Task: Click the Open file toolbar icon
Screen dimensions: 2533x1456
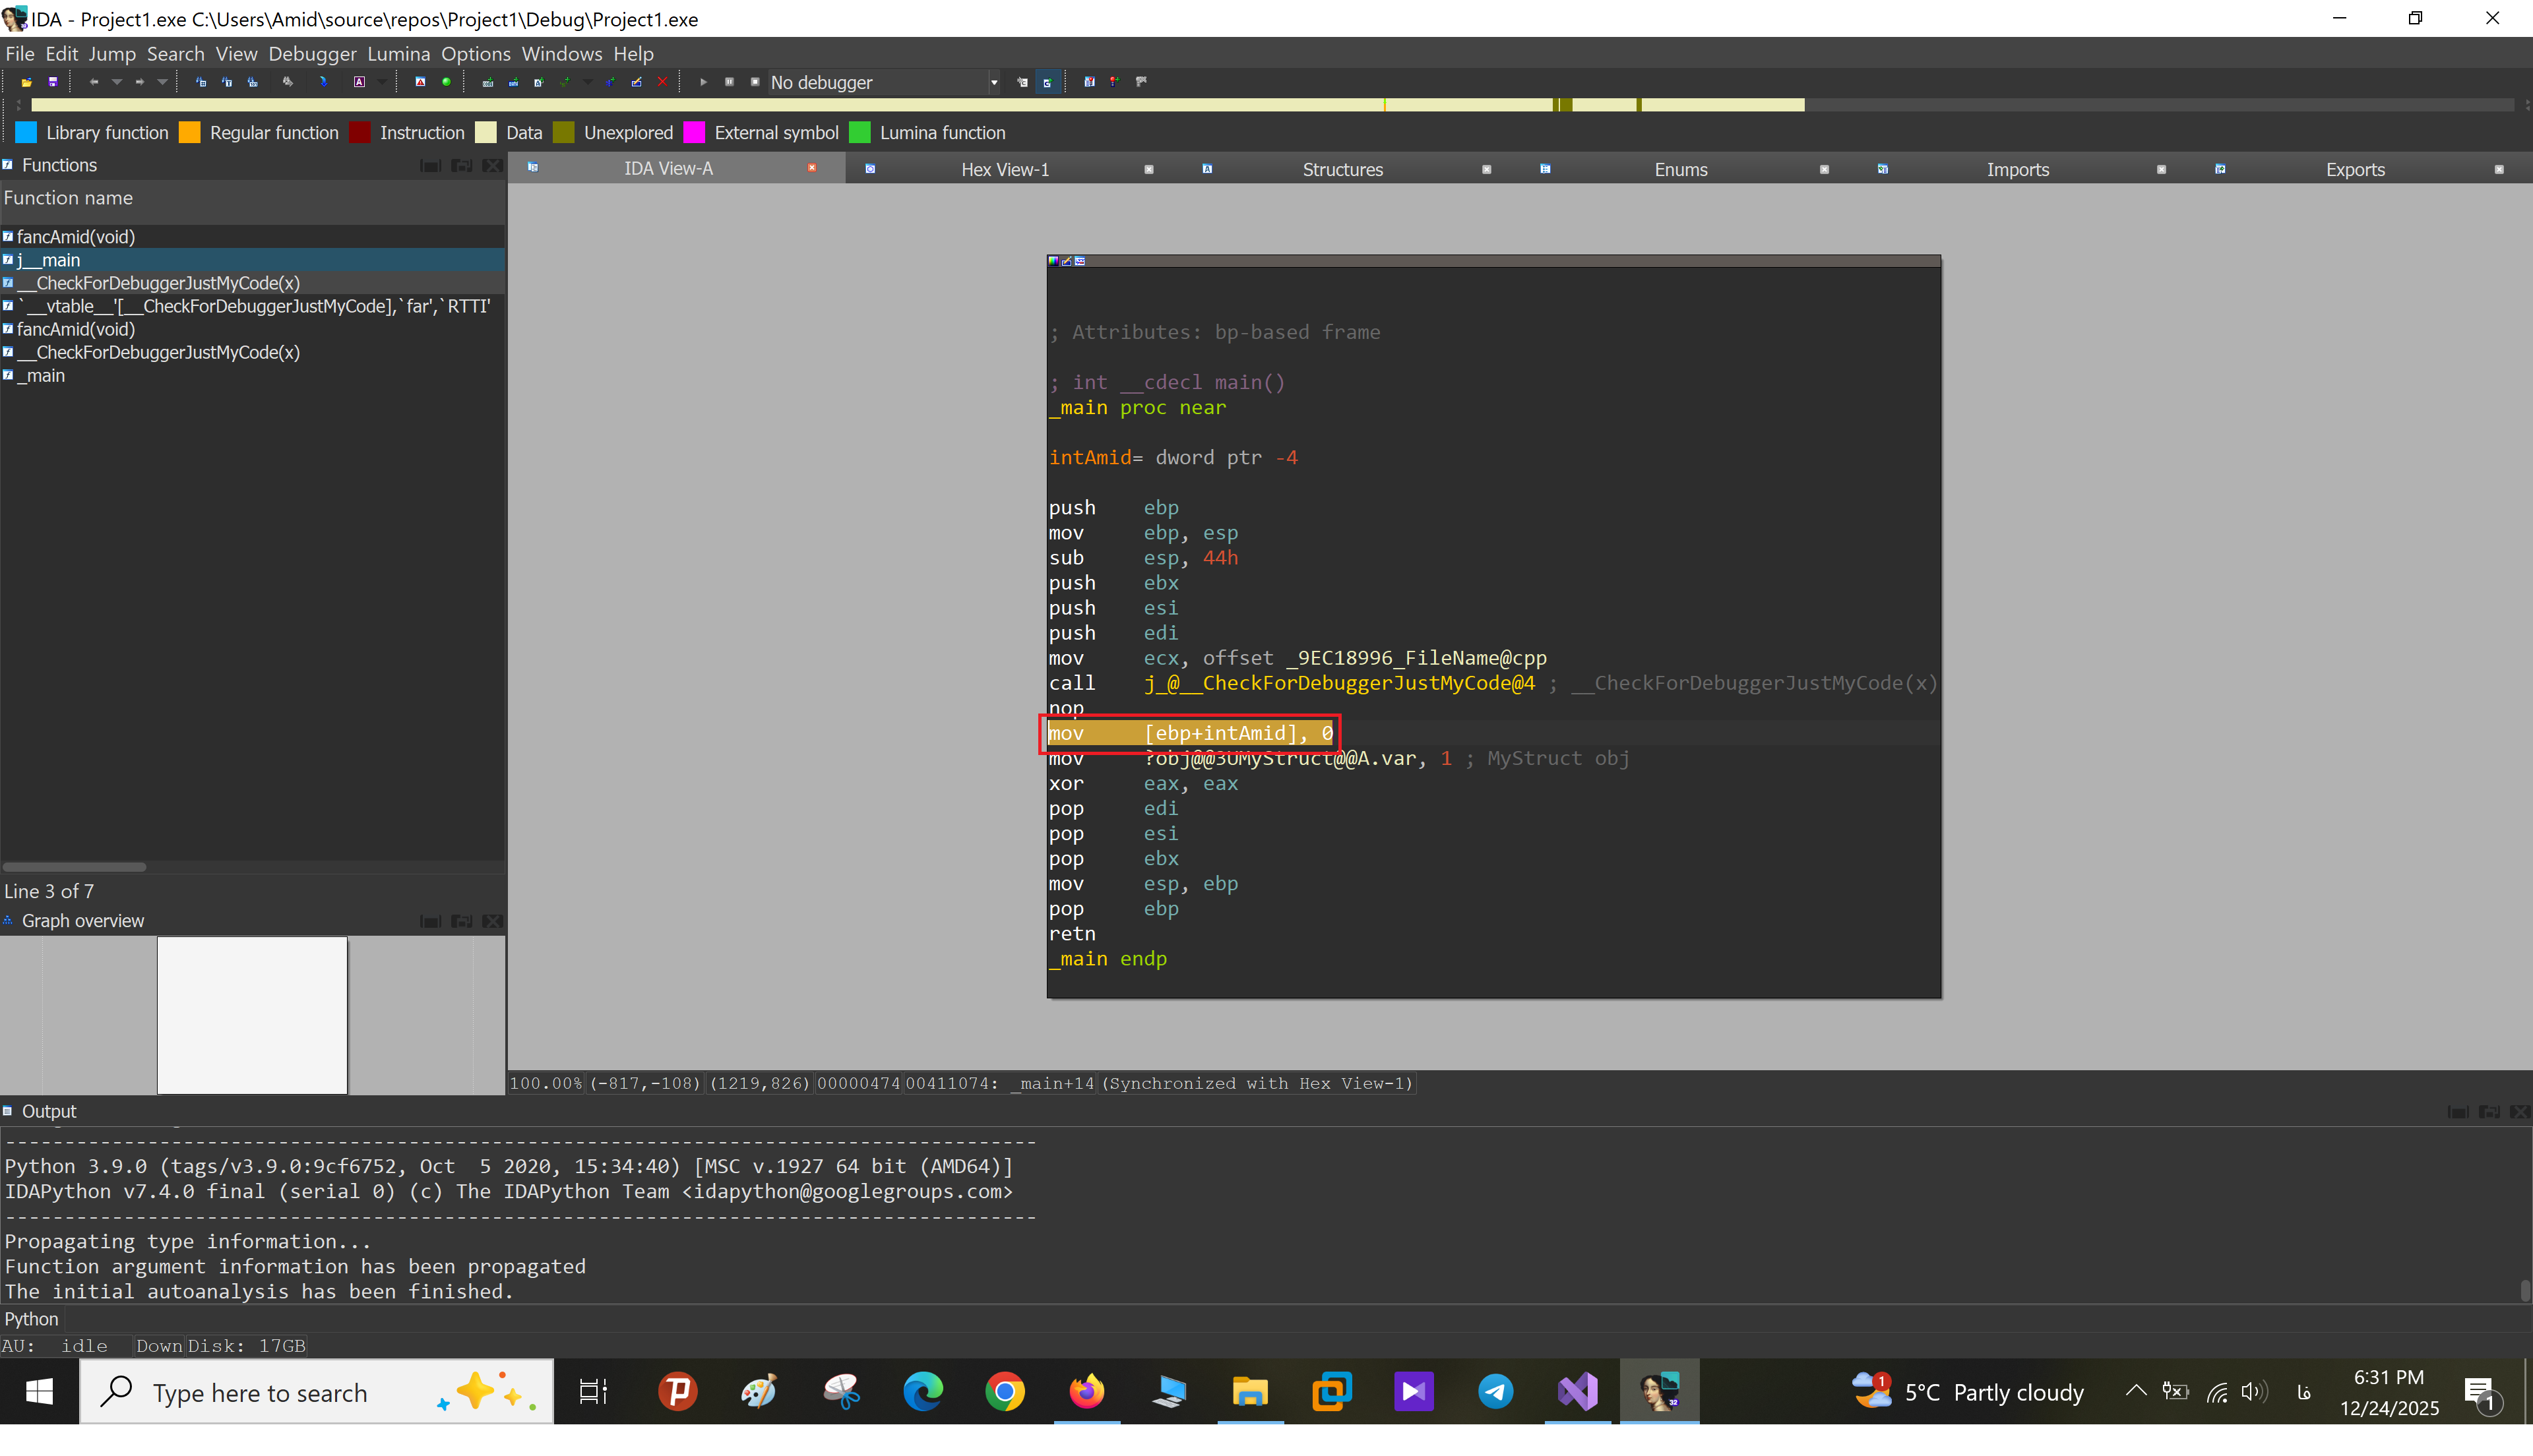Action: pos(27,82)
